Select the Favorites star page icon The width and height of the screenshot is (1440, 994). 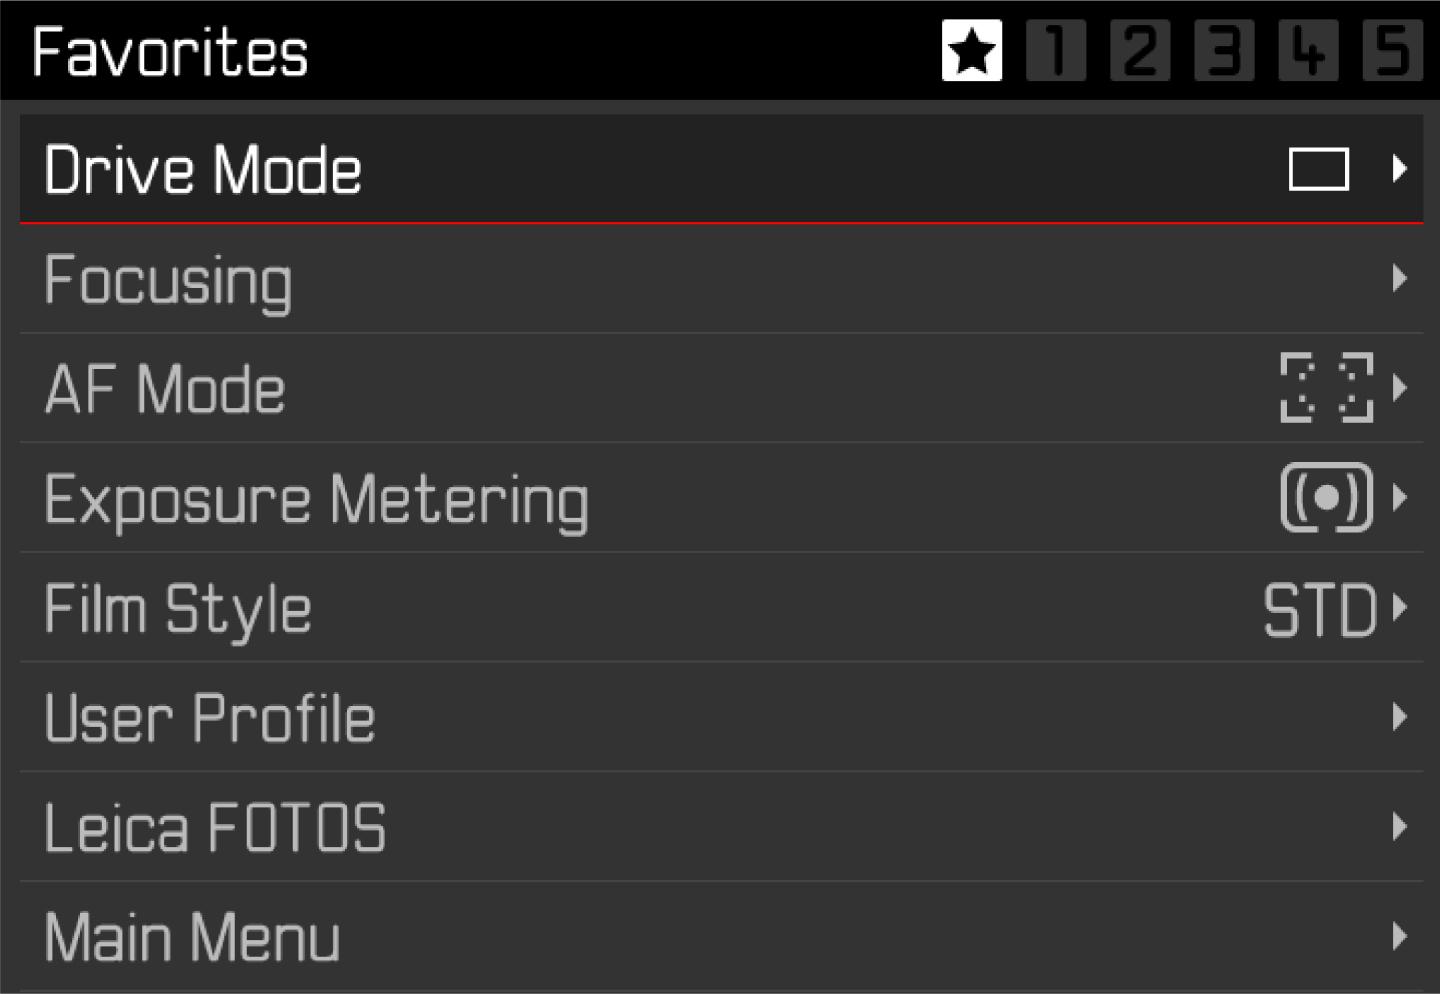[971, 51]
